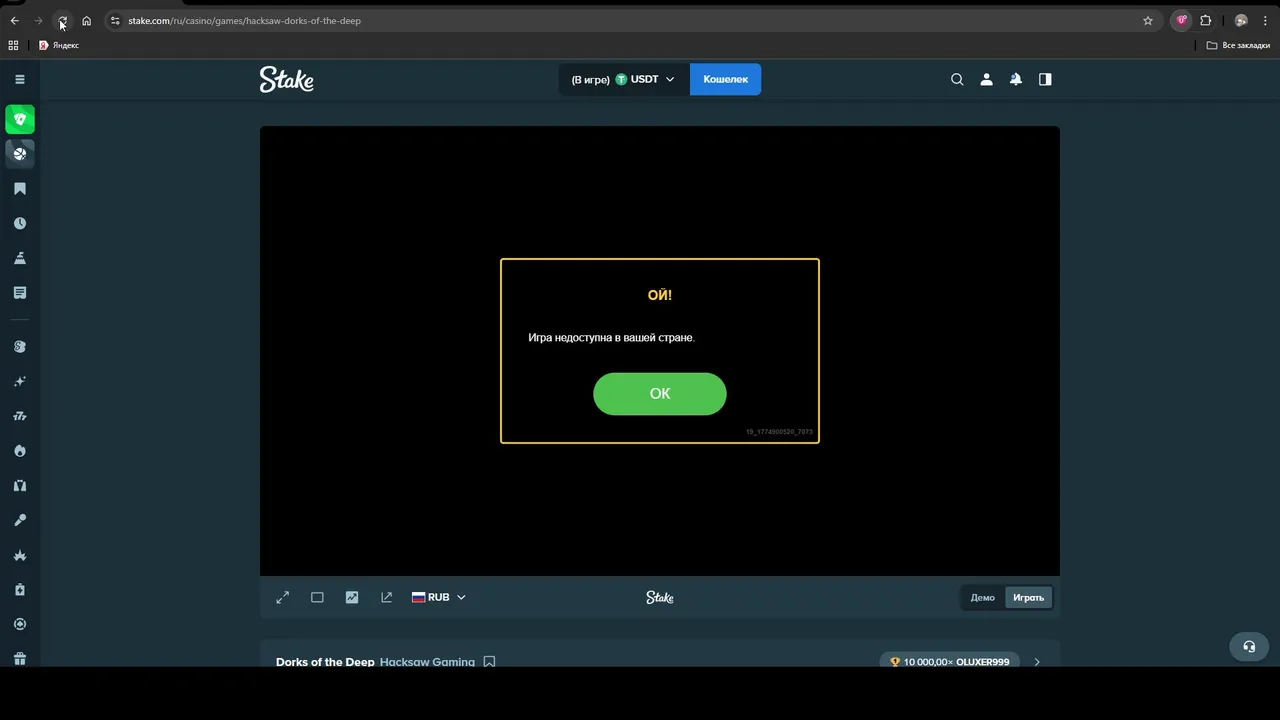The image size is (1280, 720).
Task: Open browser extensions puzzle icon
Action: (1206, 20)
